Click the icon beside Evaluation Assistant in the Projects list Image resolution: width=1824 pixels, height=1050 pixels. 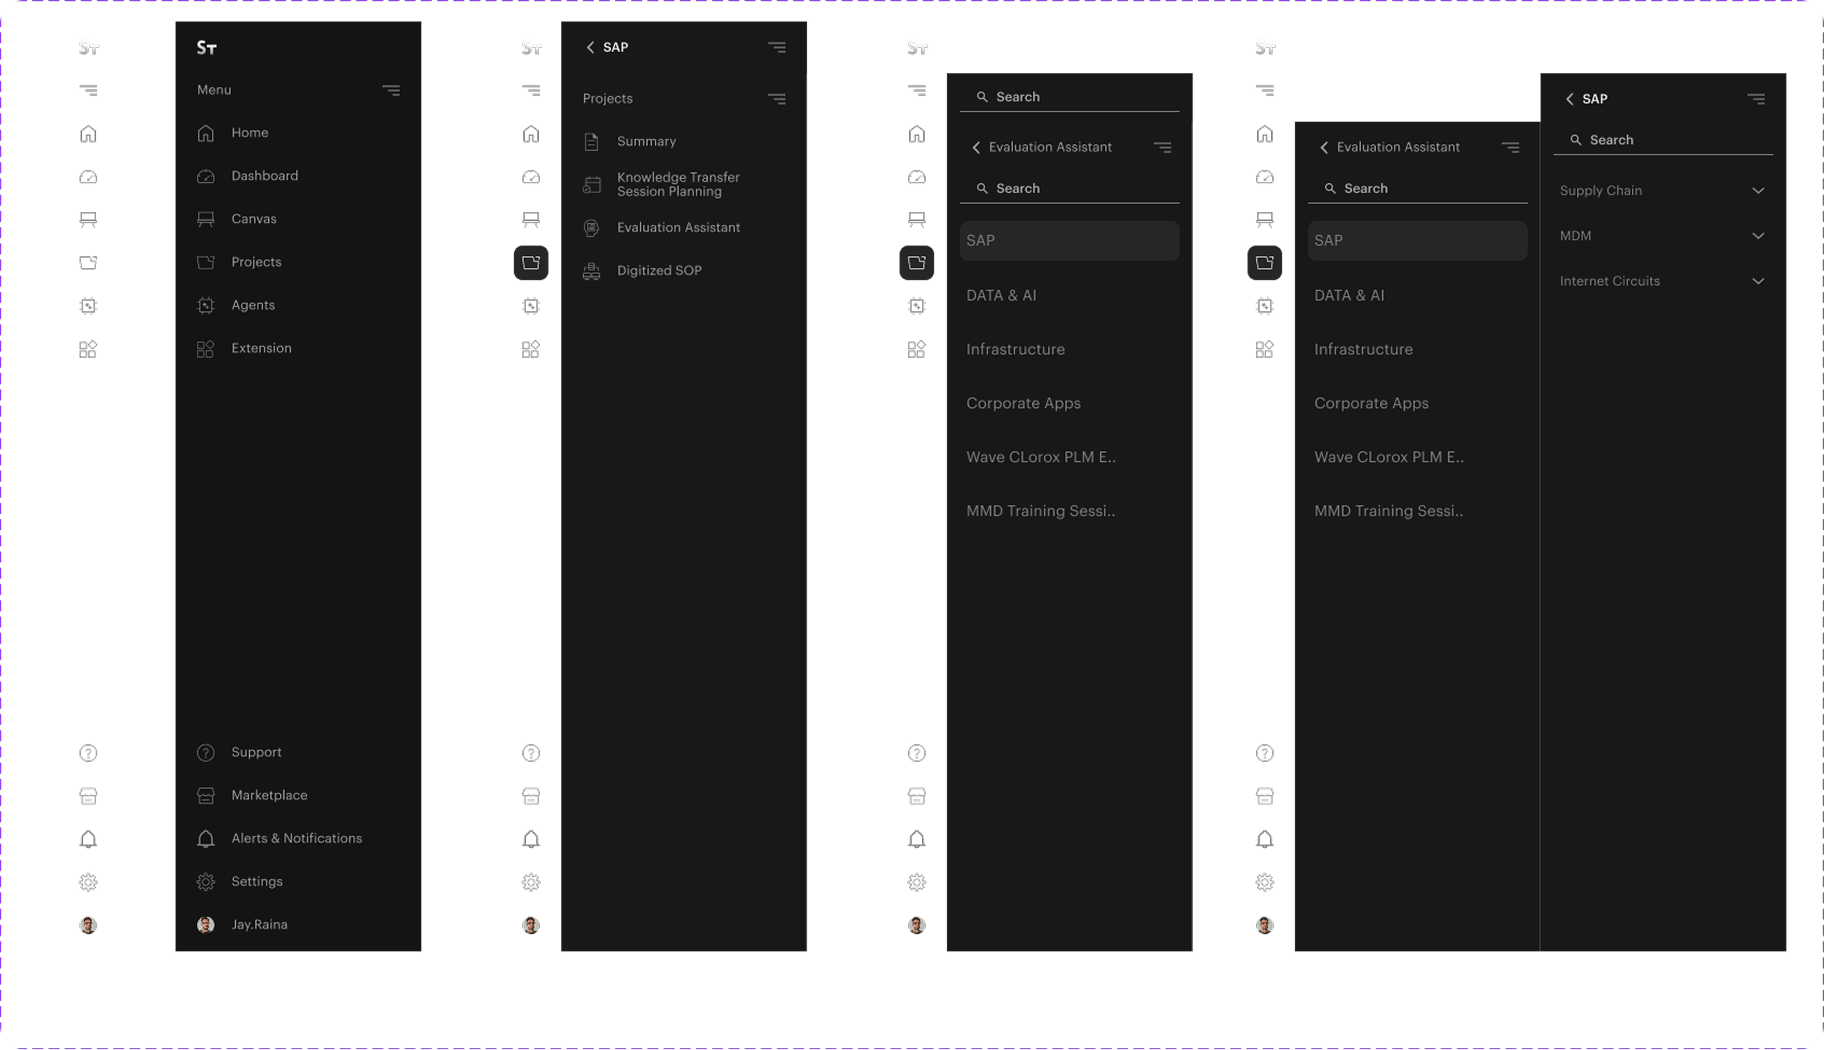tap(592, 228)
